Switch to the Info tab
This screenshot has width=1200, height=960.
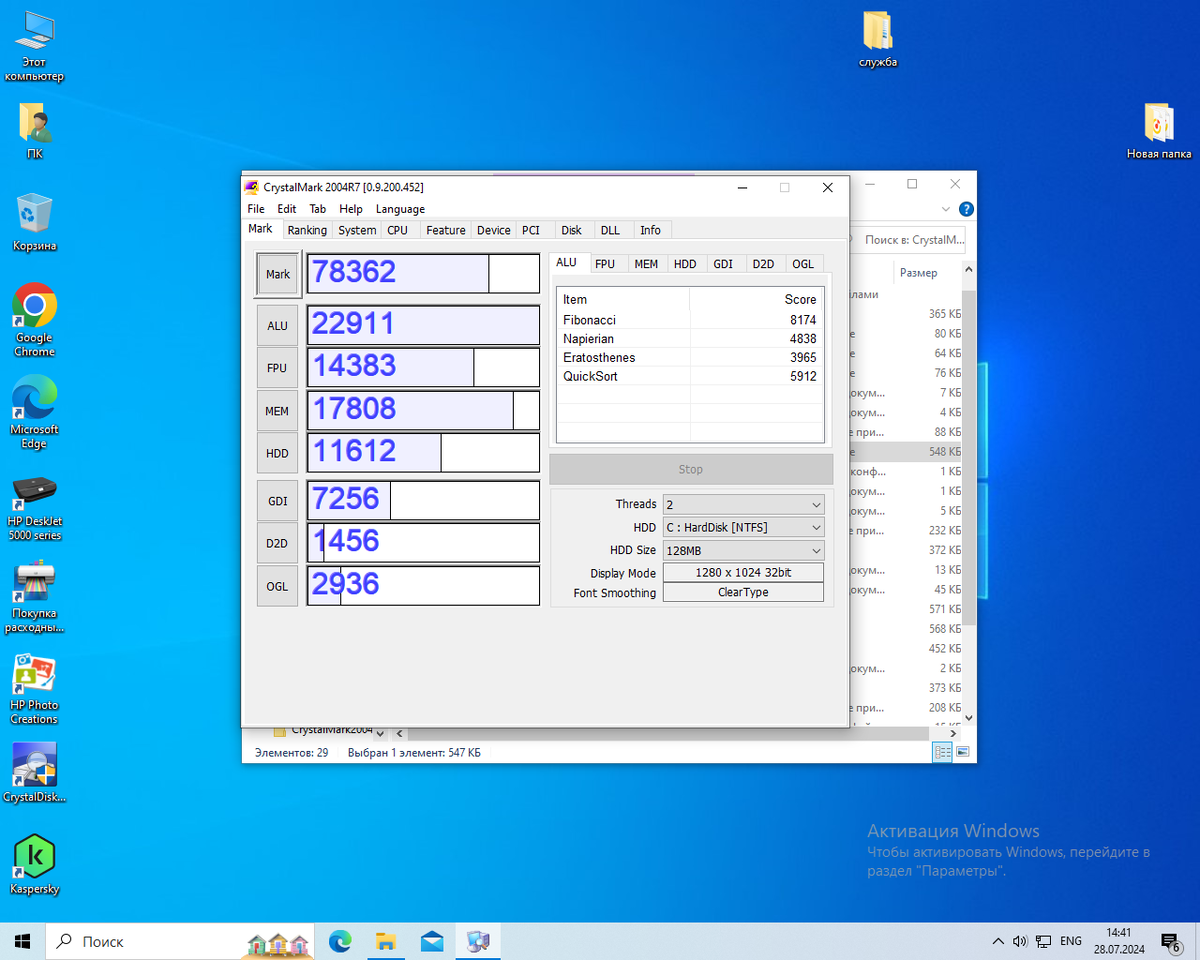coord(650,230)
